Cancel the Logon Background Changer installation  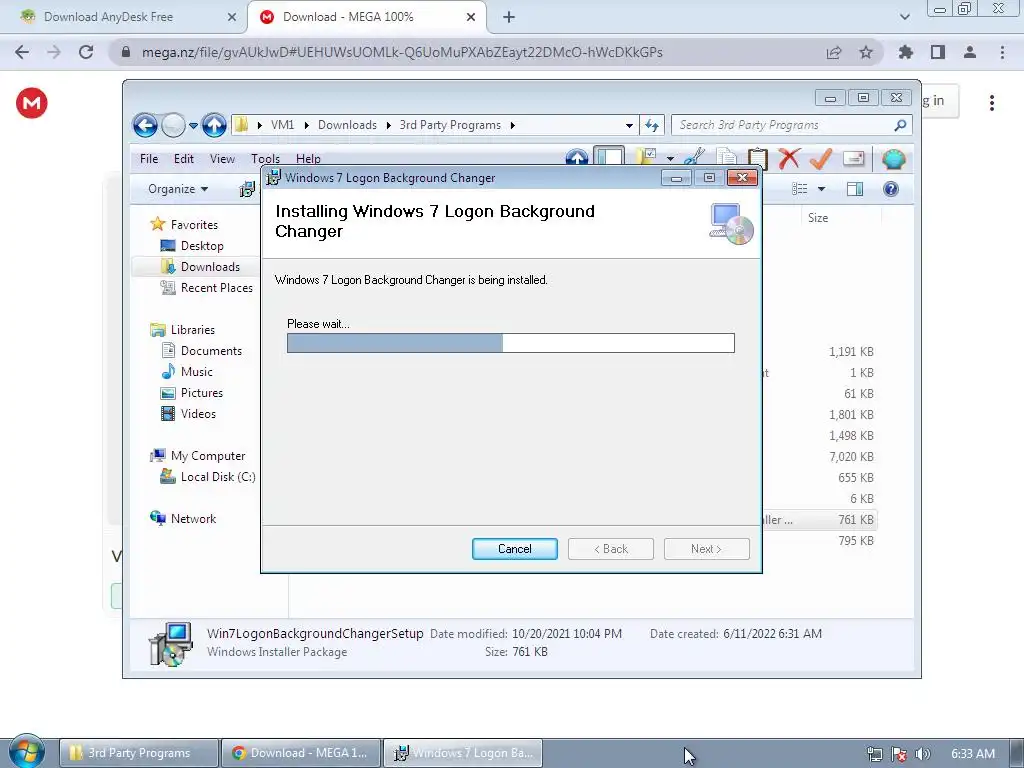click(515, 549)
